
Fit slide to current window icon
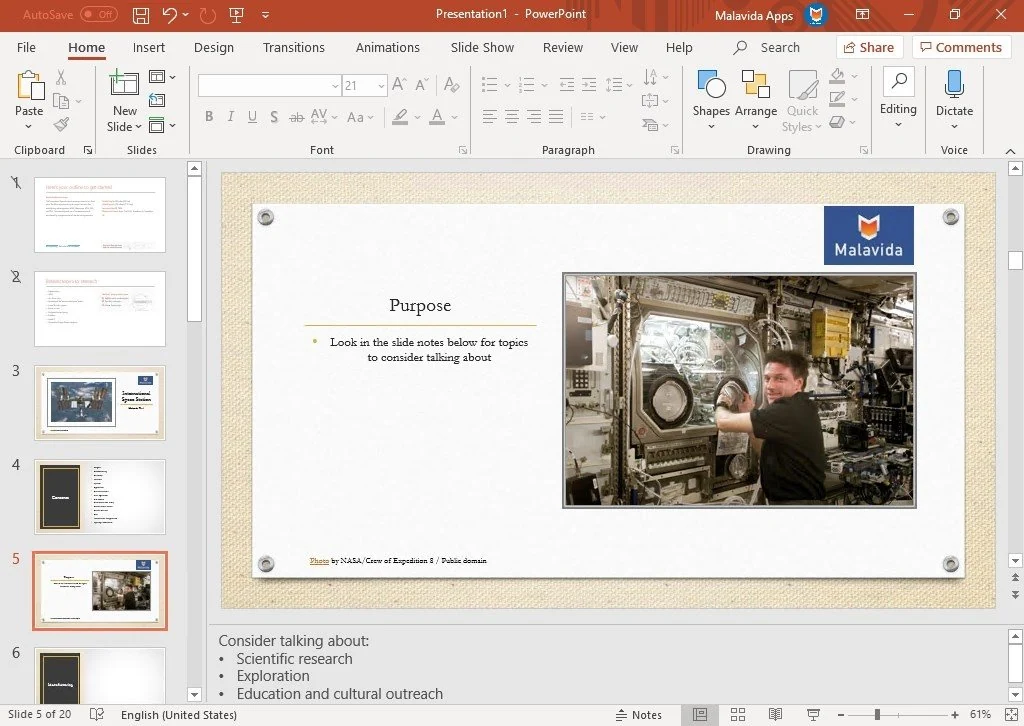[x=1011, y=715]
